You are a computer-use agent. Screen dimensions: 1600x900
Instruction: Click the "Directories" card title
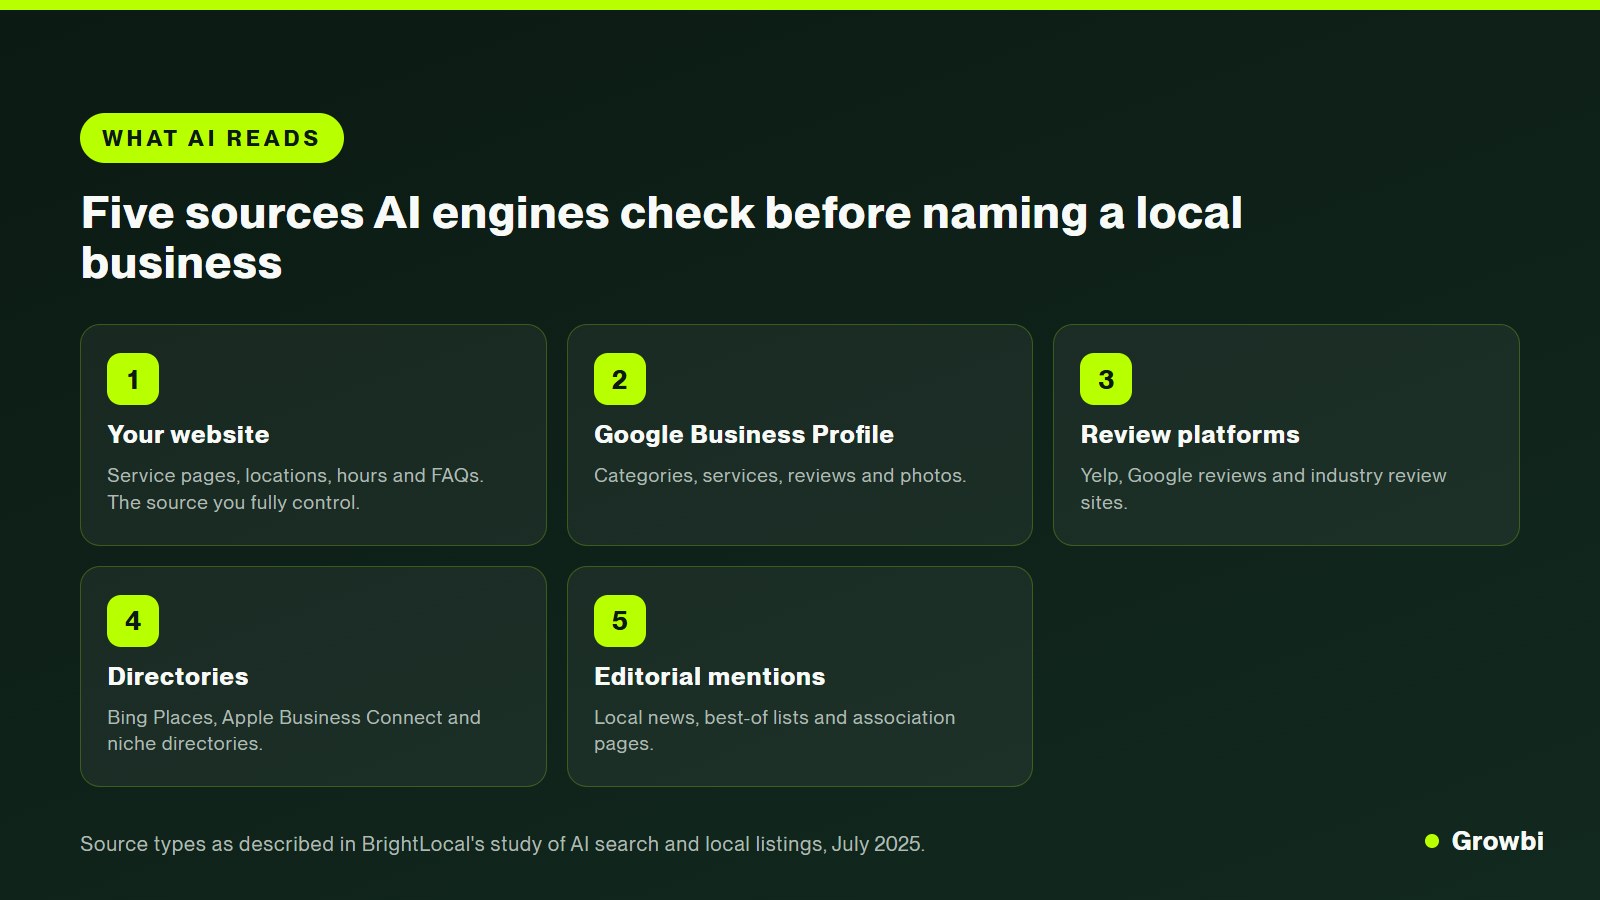click(x=178, y=677)
